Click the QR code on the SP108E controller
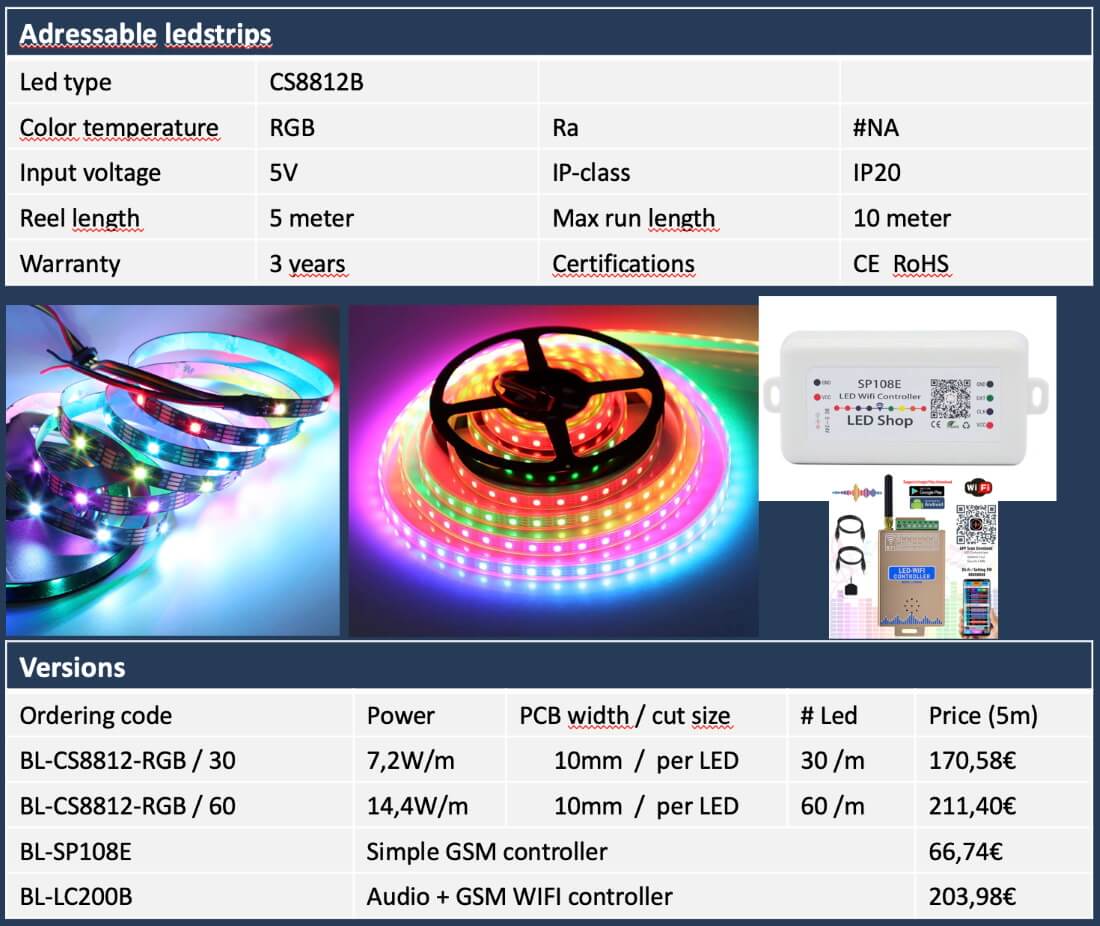Screen dimensions: 1100x926 [950, 400]
